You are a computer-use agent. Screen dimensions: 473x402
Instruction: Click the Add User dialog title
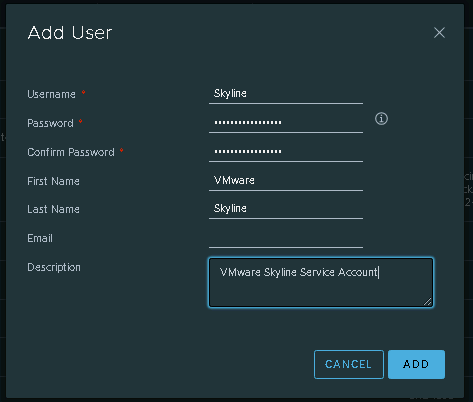coord(70,33)
